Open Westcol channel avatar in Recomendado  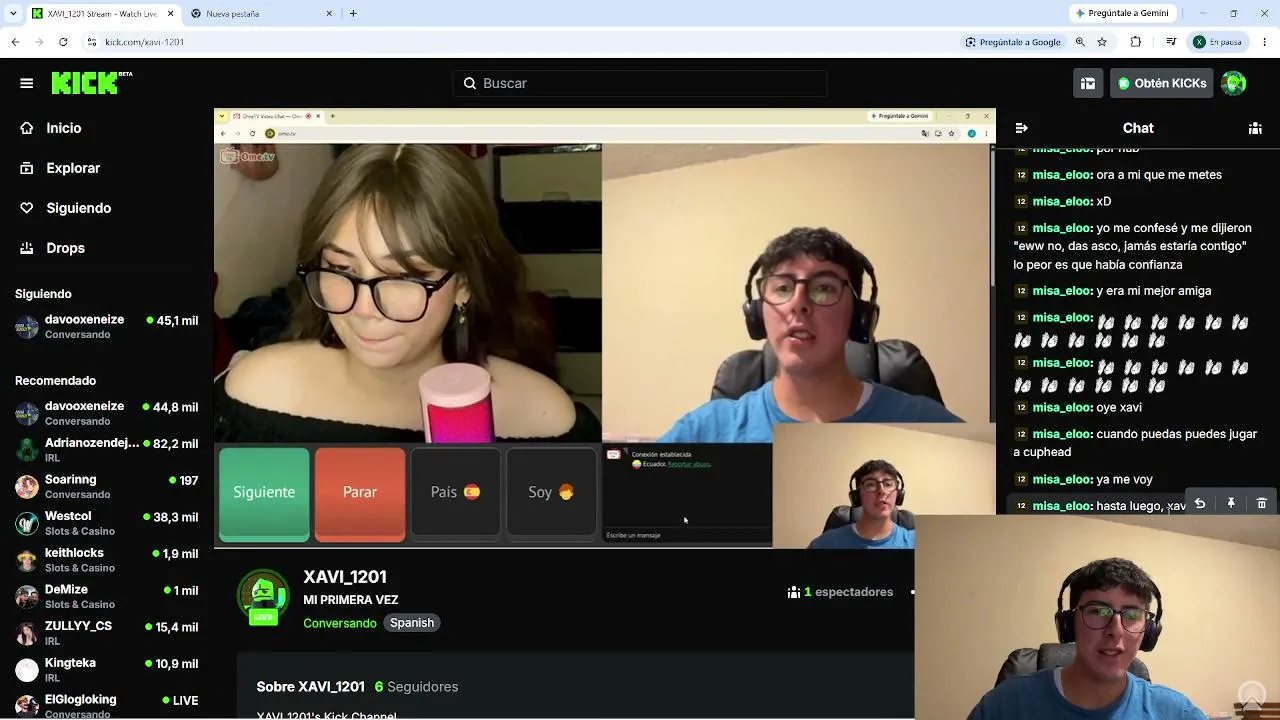(27, 523)
